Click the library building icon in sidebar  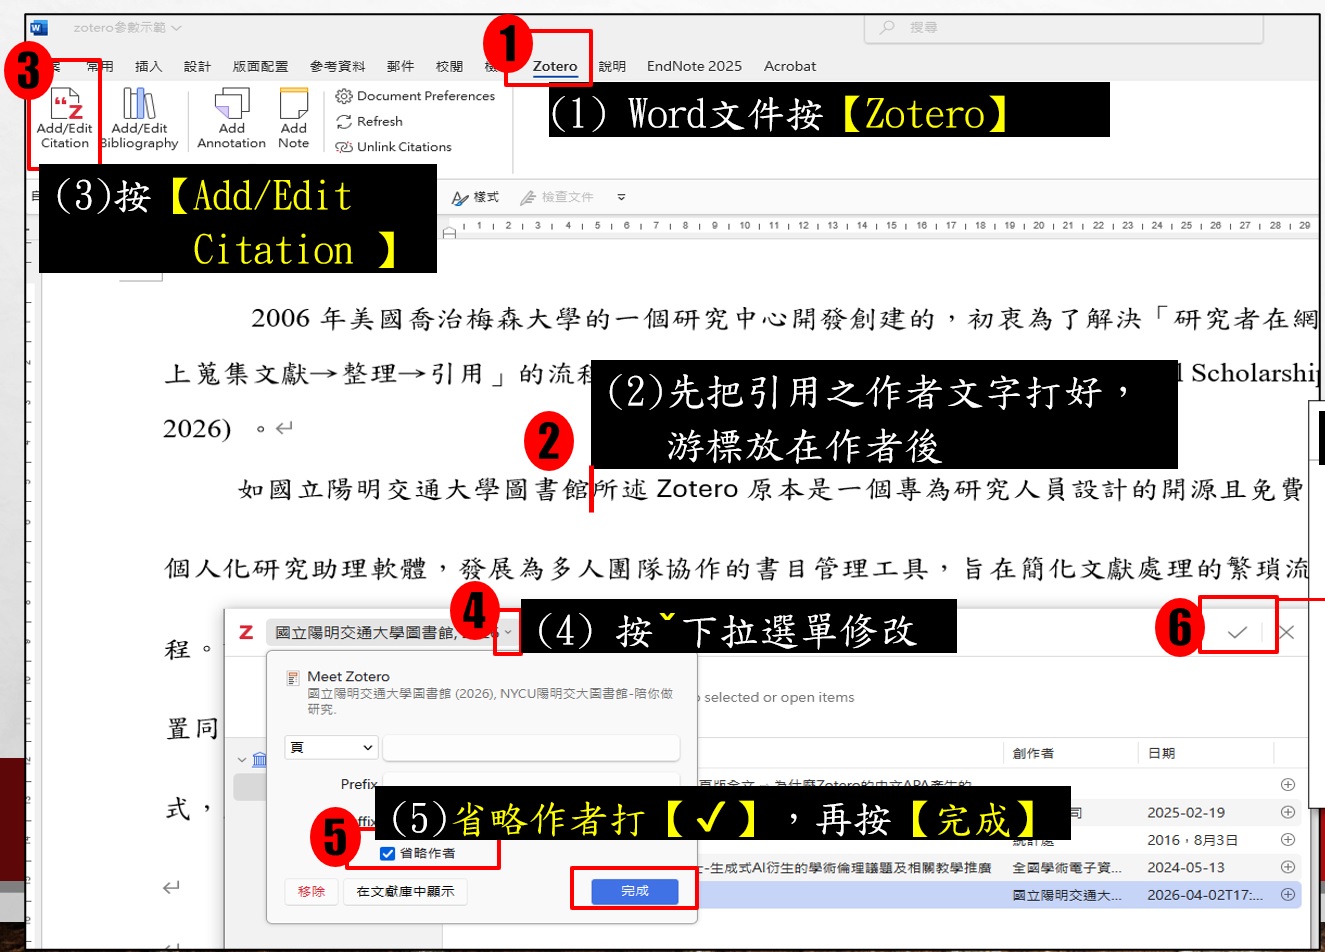pos(259,760)
